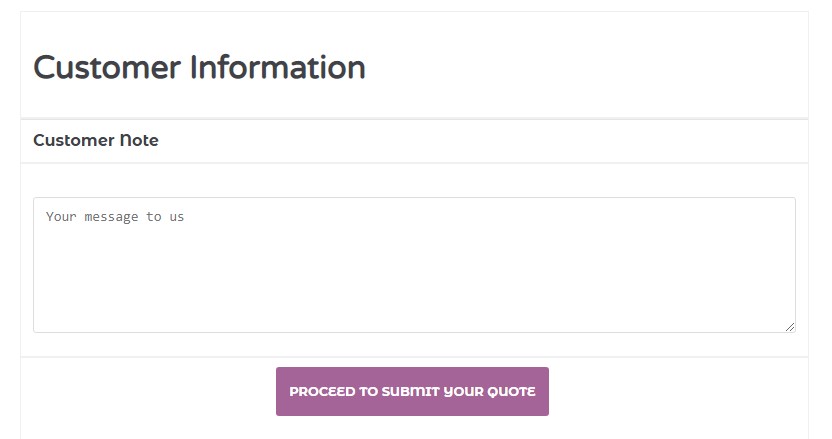The width and height of the screenshot is (832, 439).
Task: Click the Customer Information heading
Action: point(199,68)
